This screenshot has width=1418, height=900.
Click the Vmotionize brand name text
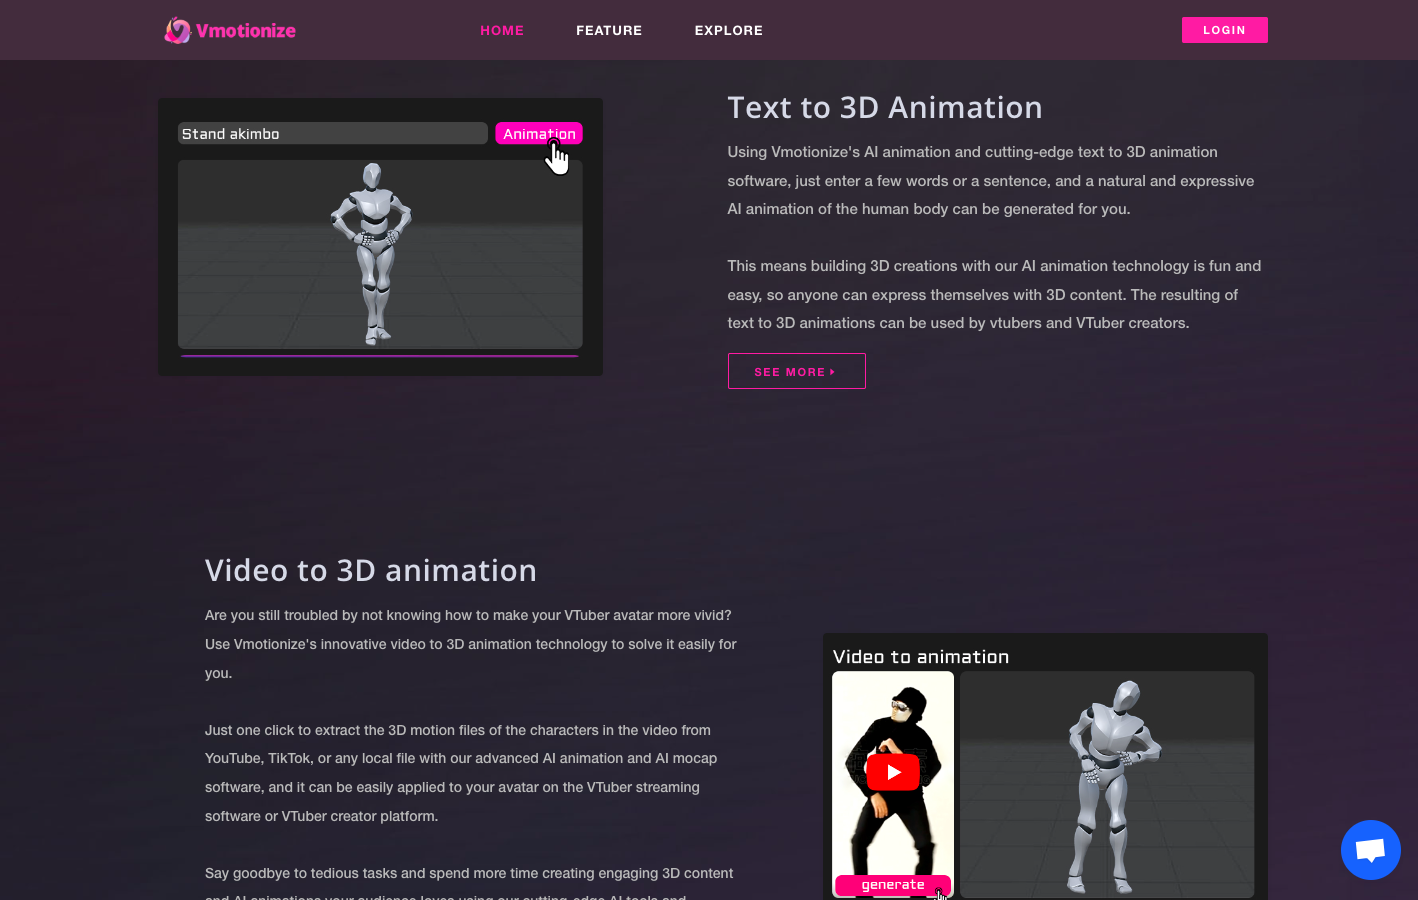pos(246,30)
